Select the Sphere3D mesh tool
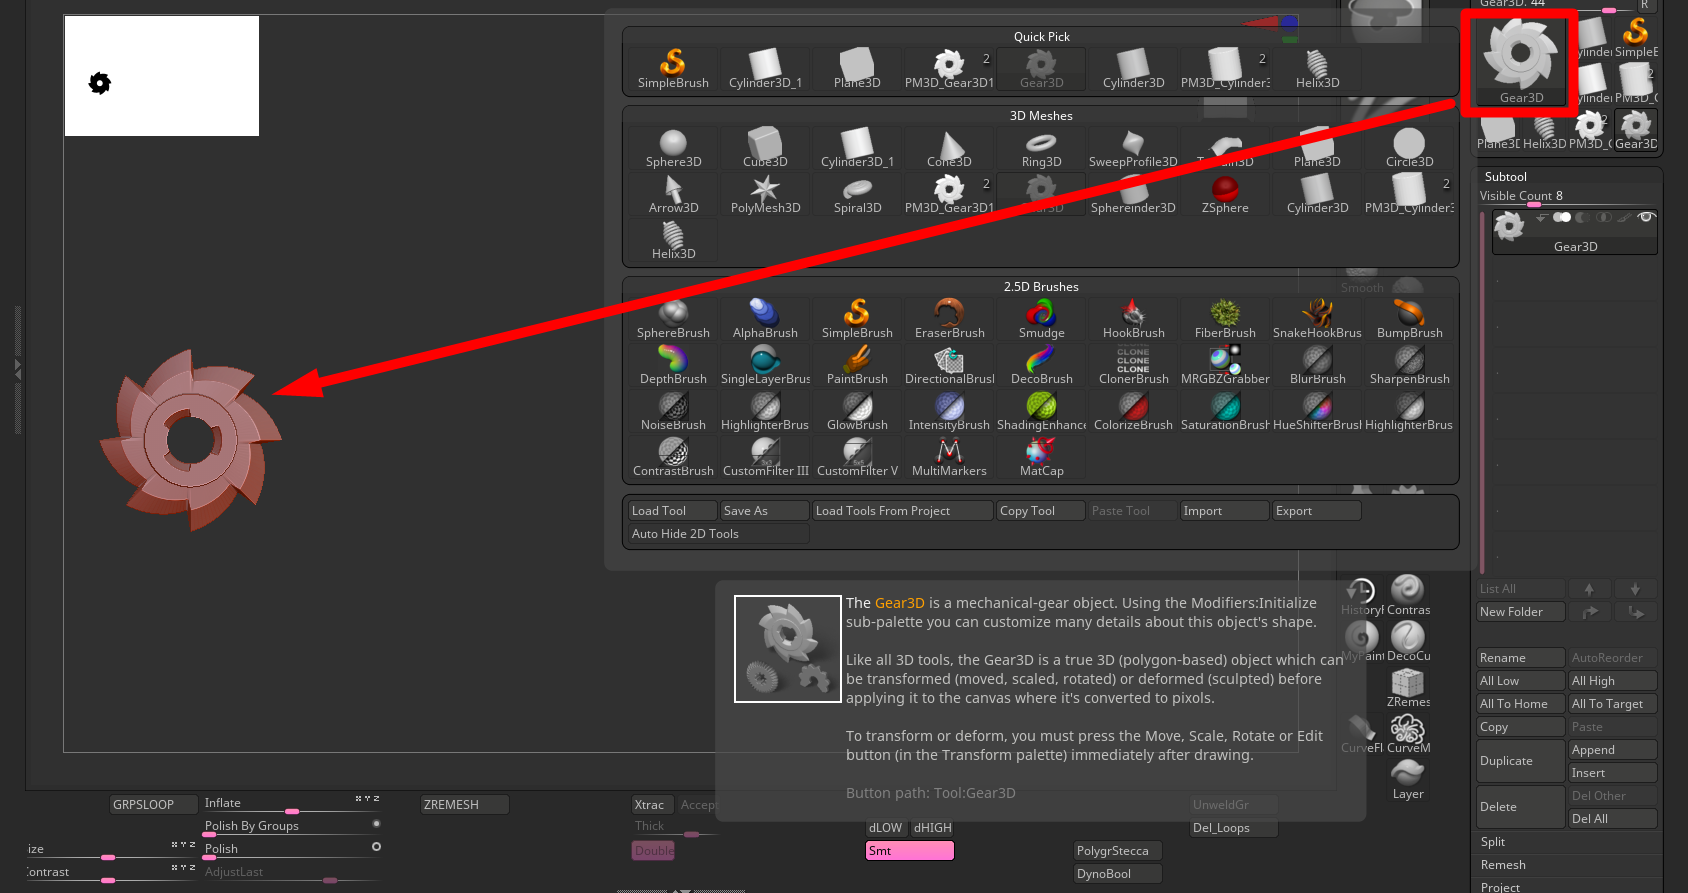The image size is (1688, 893). 673,148
